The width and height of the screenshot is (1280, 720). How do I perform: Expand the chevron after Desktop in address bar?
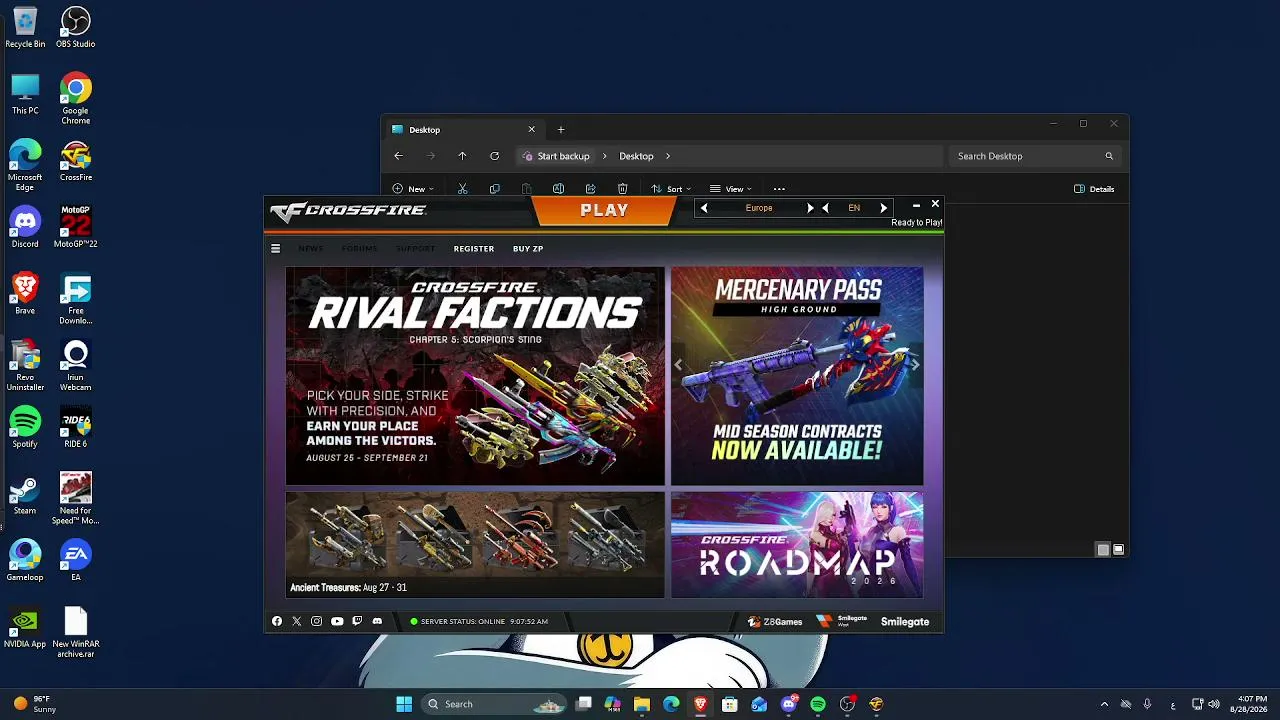click(668, 156)
